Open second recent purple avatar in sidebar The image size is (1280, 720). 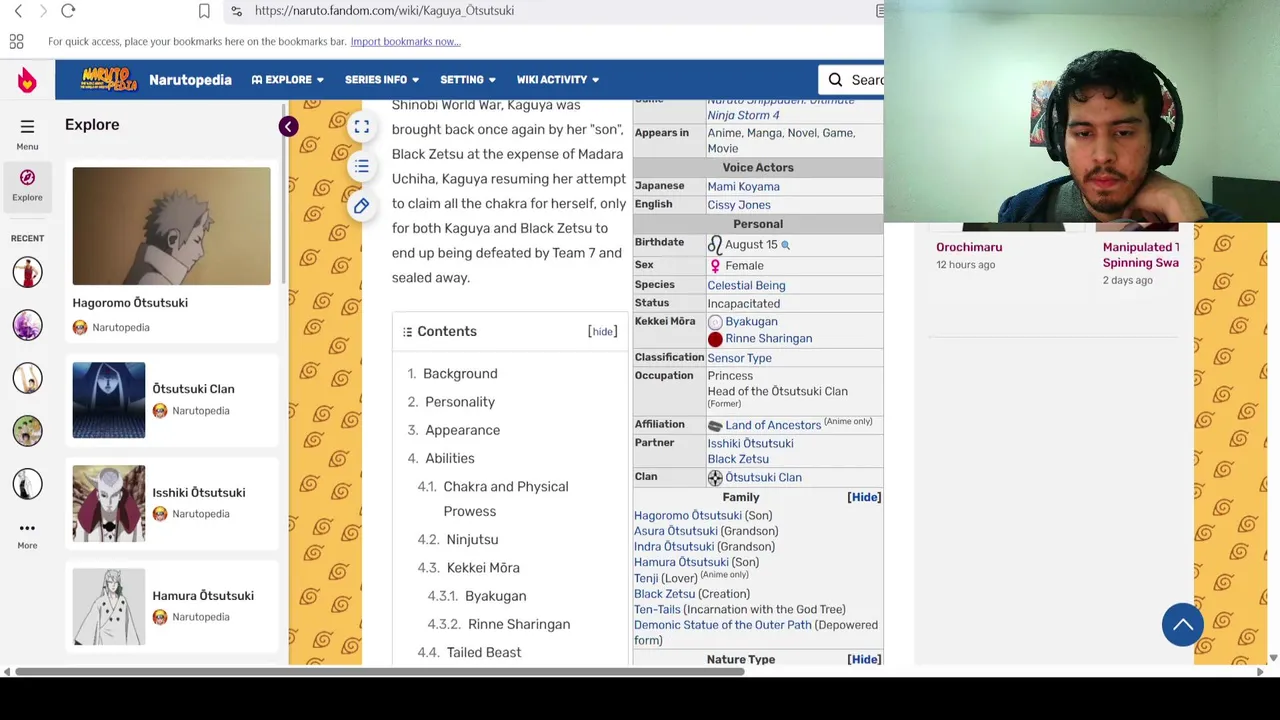27,325
